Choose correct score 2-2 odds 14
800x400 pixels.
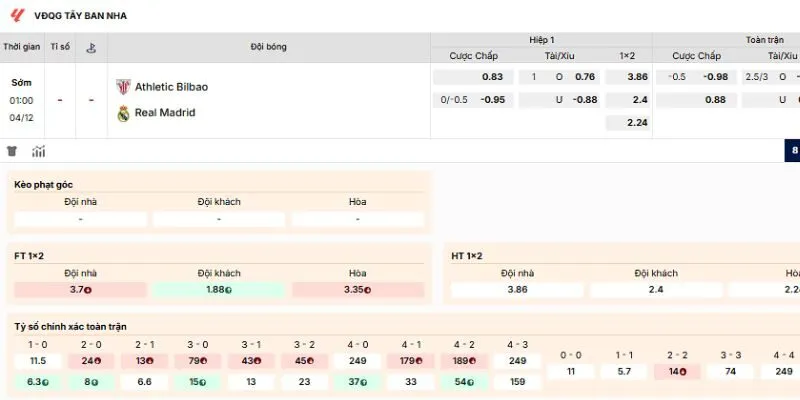(x=678, y=371)
